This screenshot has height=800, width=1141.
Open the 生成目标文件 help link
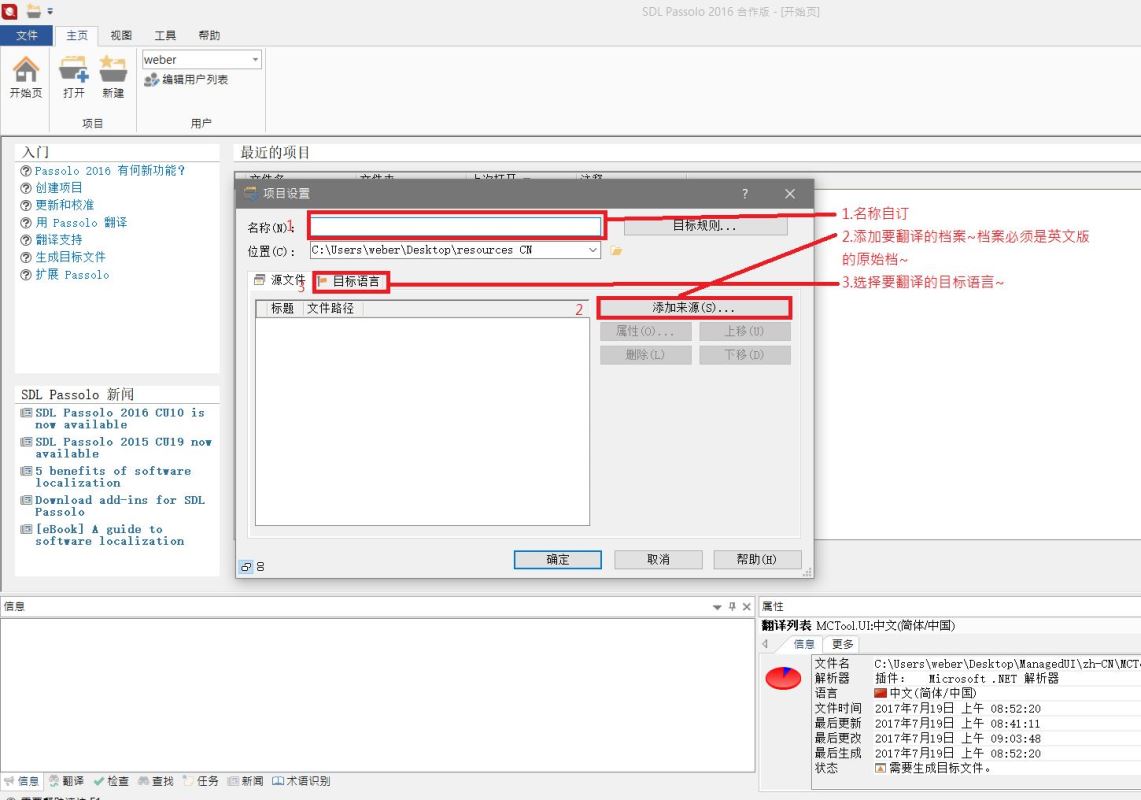(x=71, y=257)
